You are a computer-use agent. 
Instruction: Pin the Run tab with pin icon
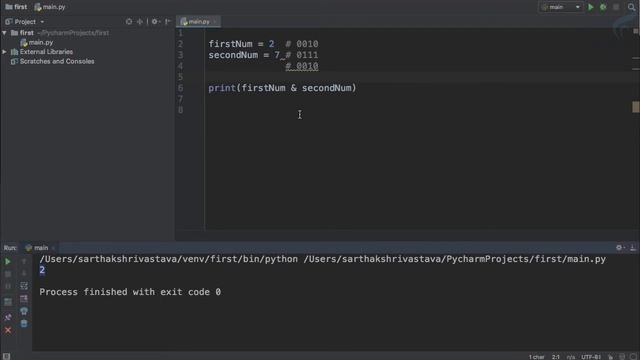coord(7,317)
